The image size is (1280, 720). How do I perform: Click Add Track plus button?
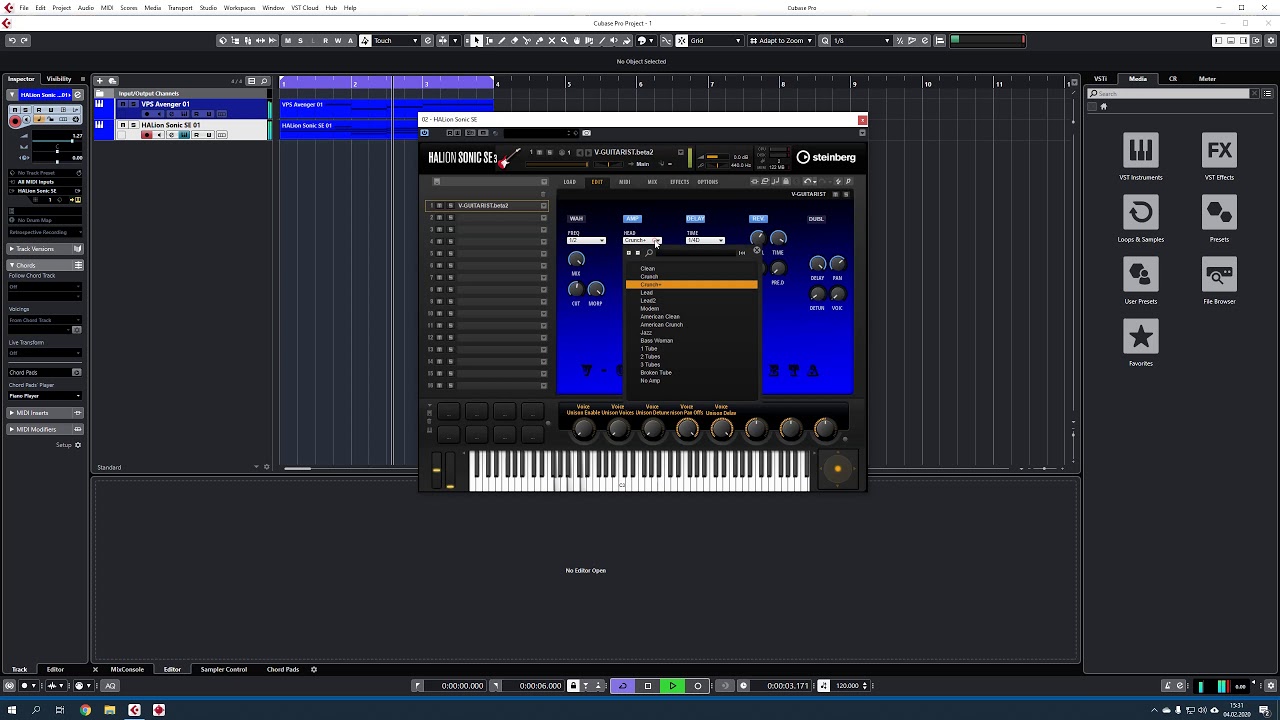pos(99,80)
